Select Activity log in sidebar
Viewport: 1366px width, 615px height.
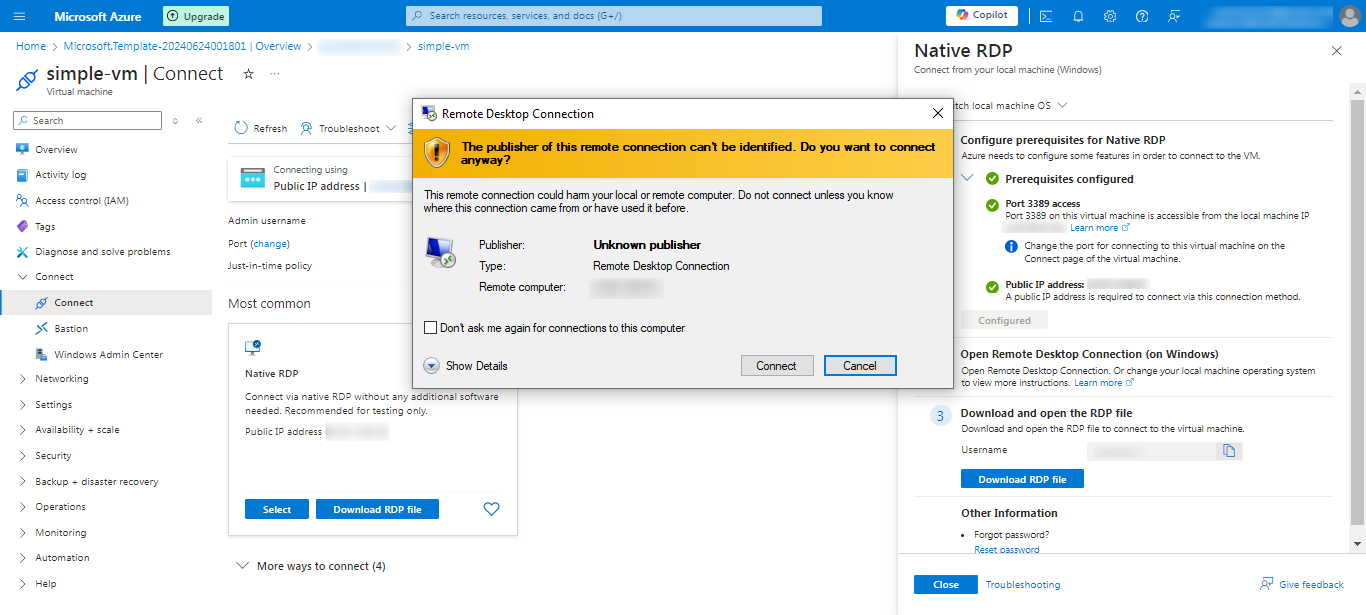(60, 175)
